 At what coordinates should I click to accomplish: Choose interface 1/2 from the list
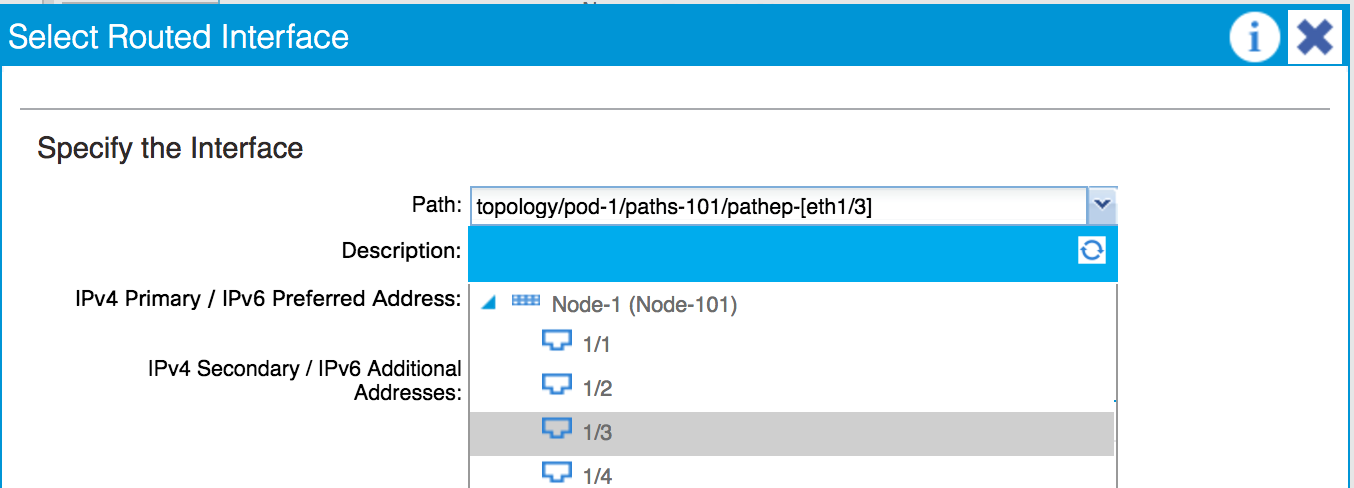pos(596,389)
